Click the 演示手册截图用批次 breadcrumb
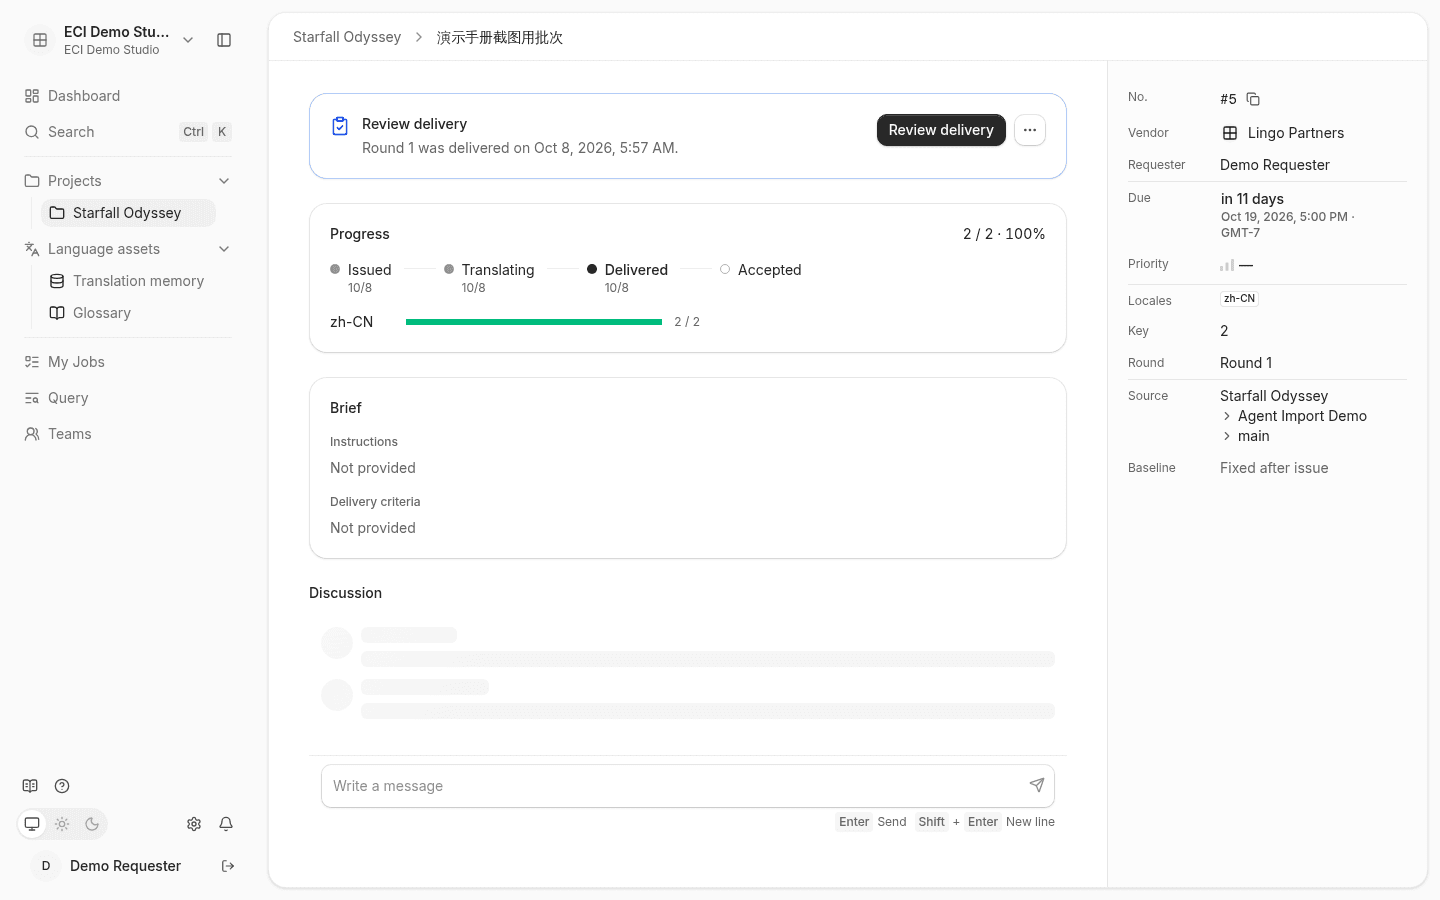Viewport: 1440px width, 900px height. [x=500, y=37]
